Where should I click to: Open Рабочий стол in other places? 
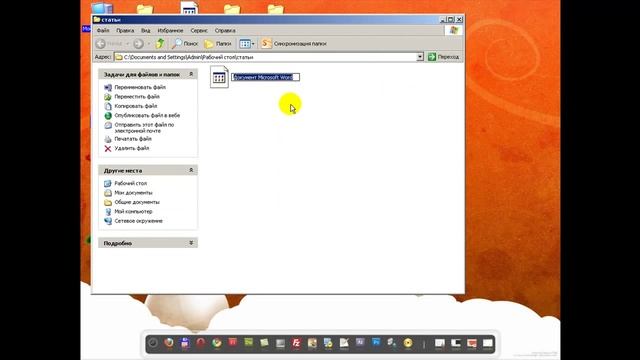tap(130, 184)
